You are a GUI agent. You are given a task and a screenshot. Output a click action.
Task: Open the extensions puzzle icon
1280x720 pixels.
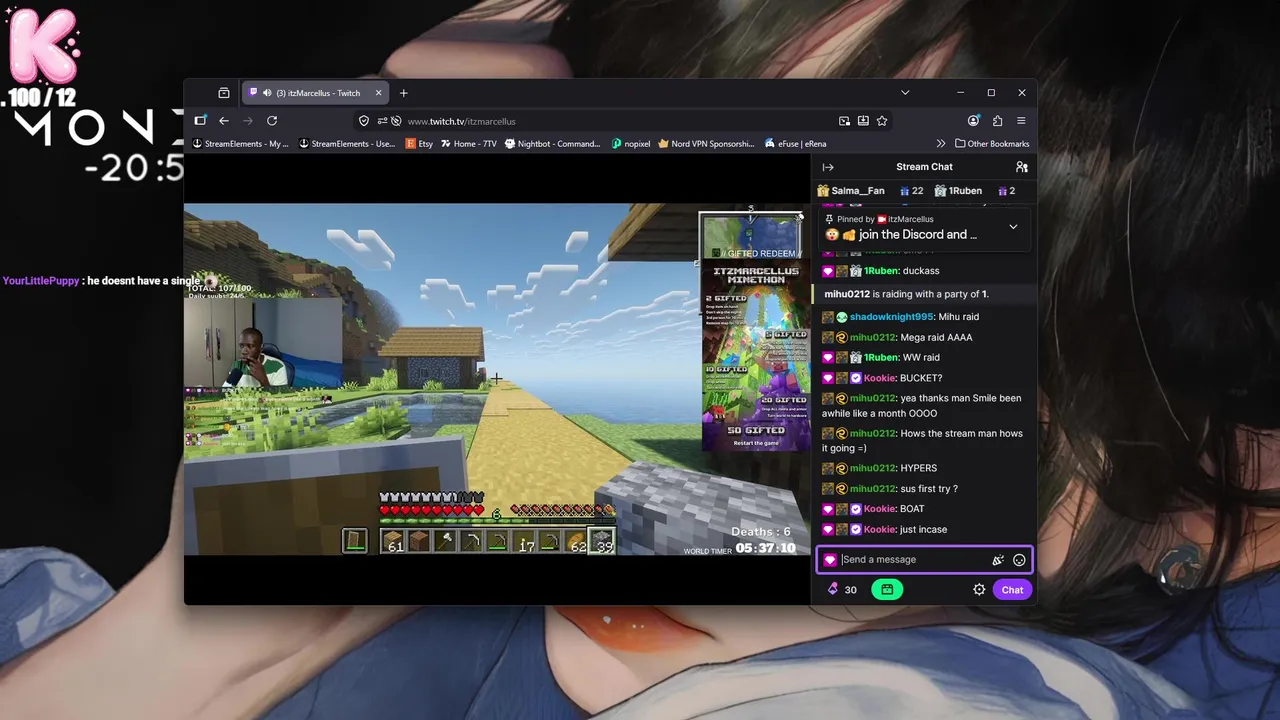997,121
